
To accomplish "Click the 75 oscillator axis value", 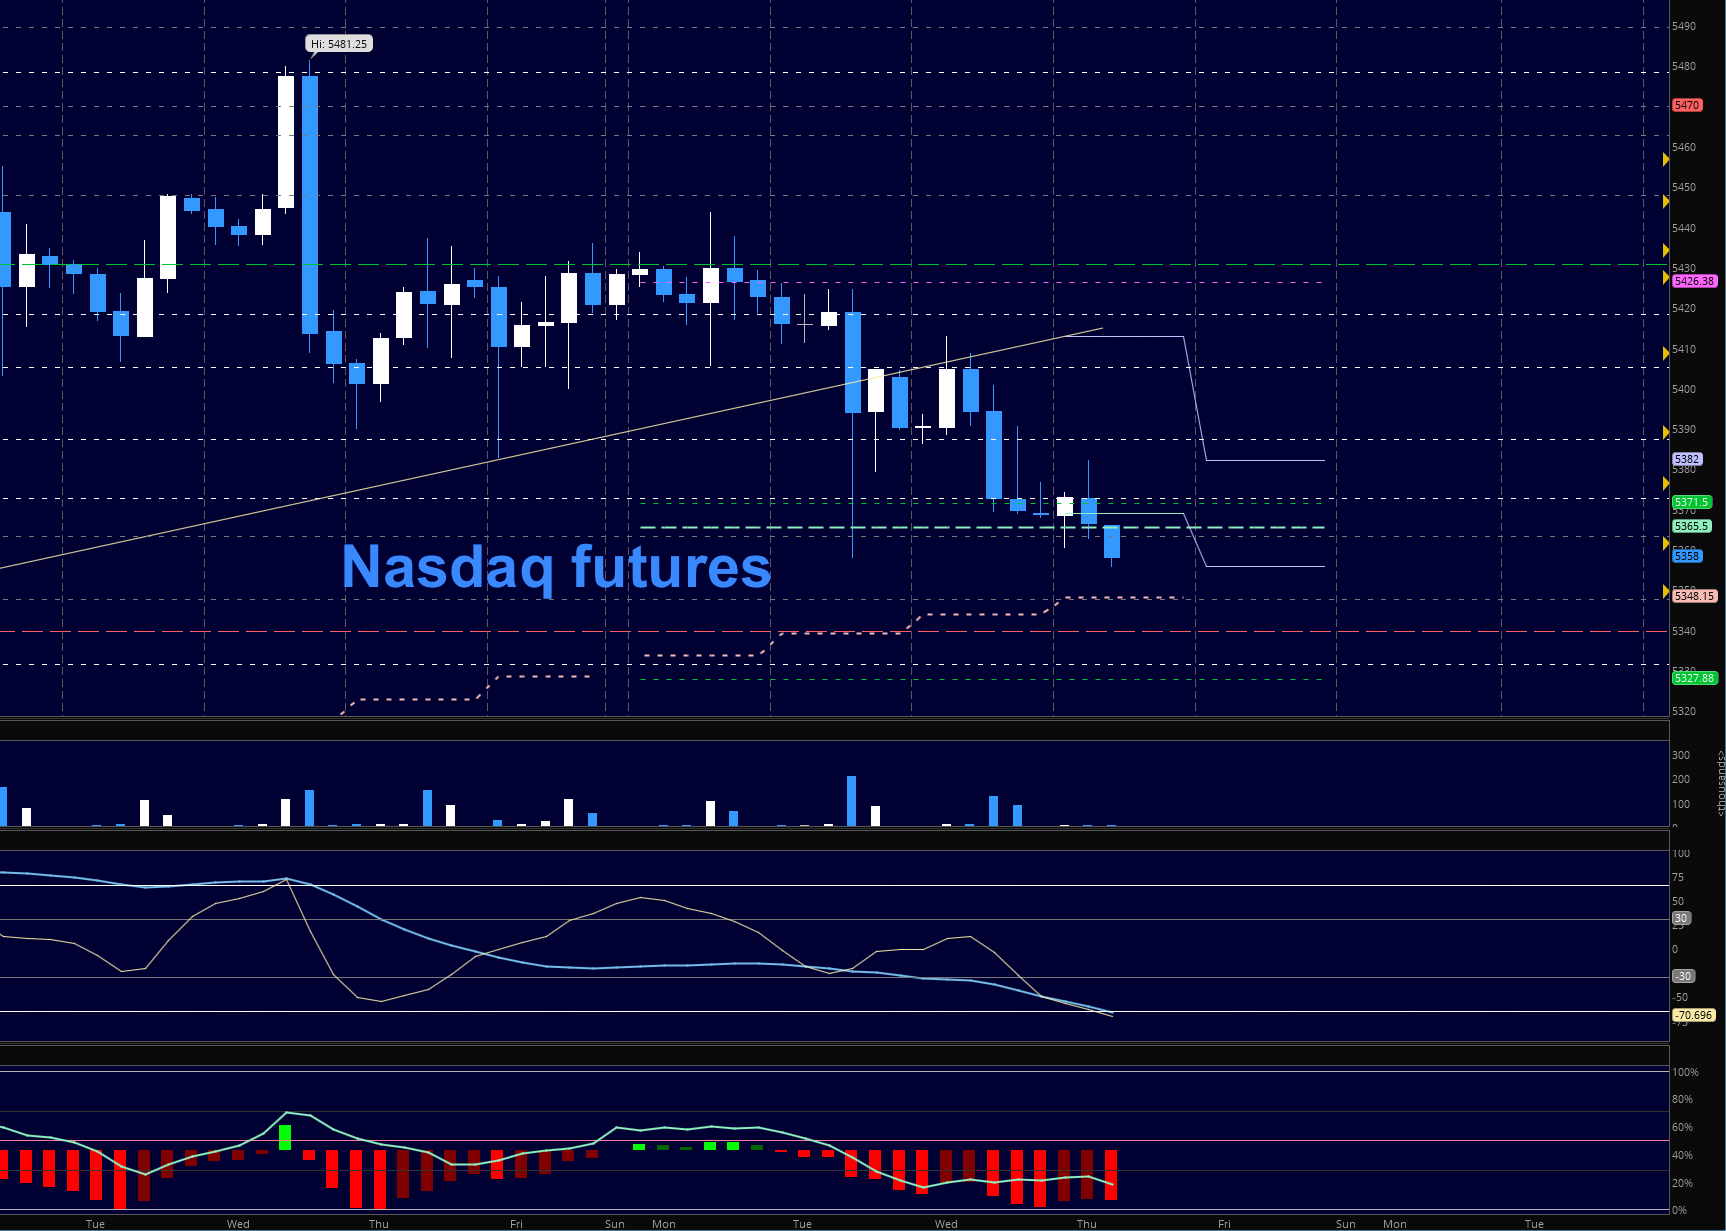I will point(1678,877).
